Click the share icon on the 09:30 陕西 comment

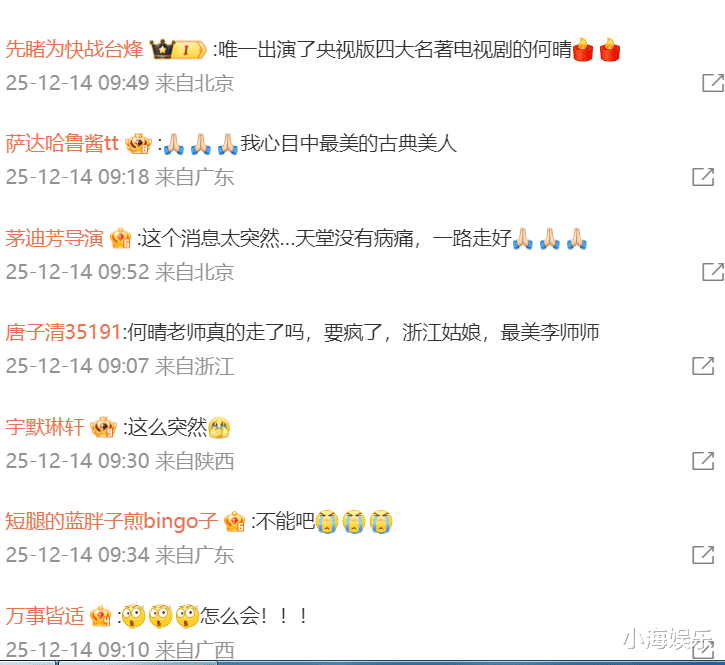point(703,461)
